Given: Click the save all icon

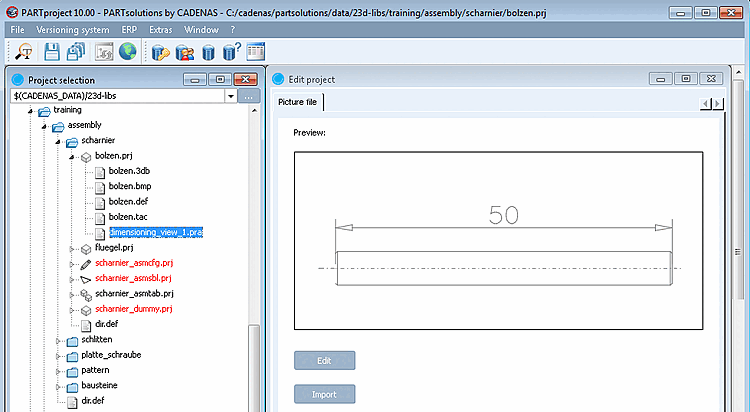Looking at the screenshot, I should tap(76, 52).
